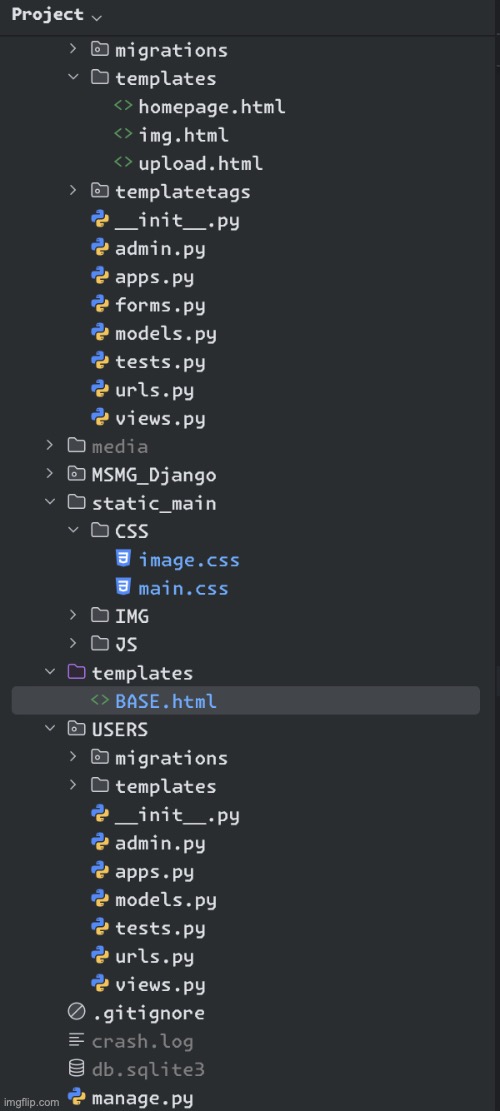Image resolution: width=500 pixels, height=1111 pixels.
Task: Collapse the USERS package
Action: point(50,729)
